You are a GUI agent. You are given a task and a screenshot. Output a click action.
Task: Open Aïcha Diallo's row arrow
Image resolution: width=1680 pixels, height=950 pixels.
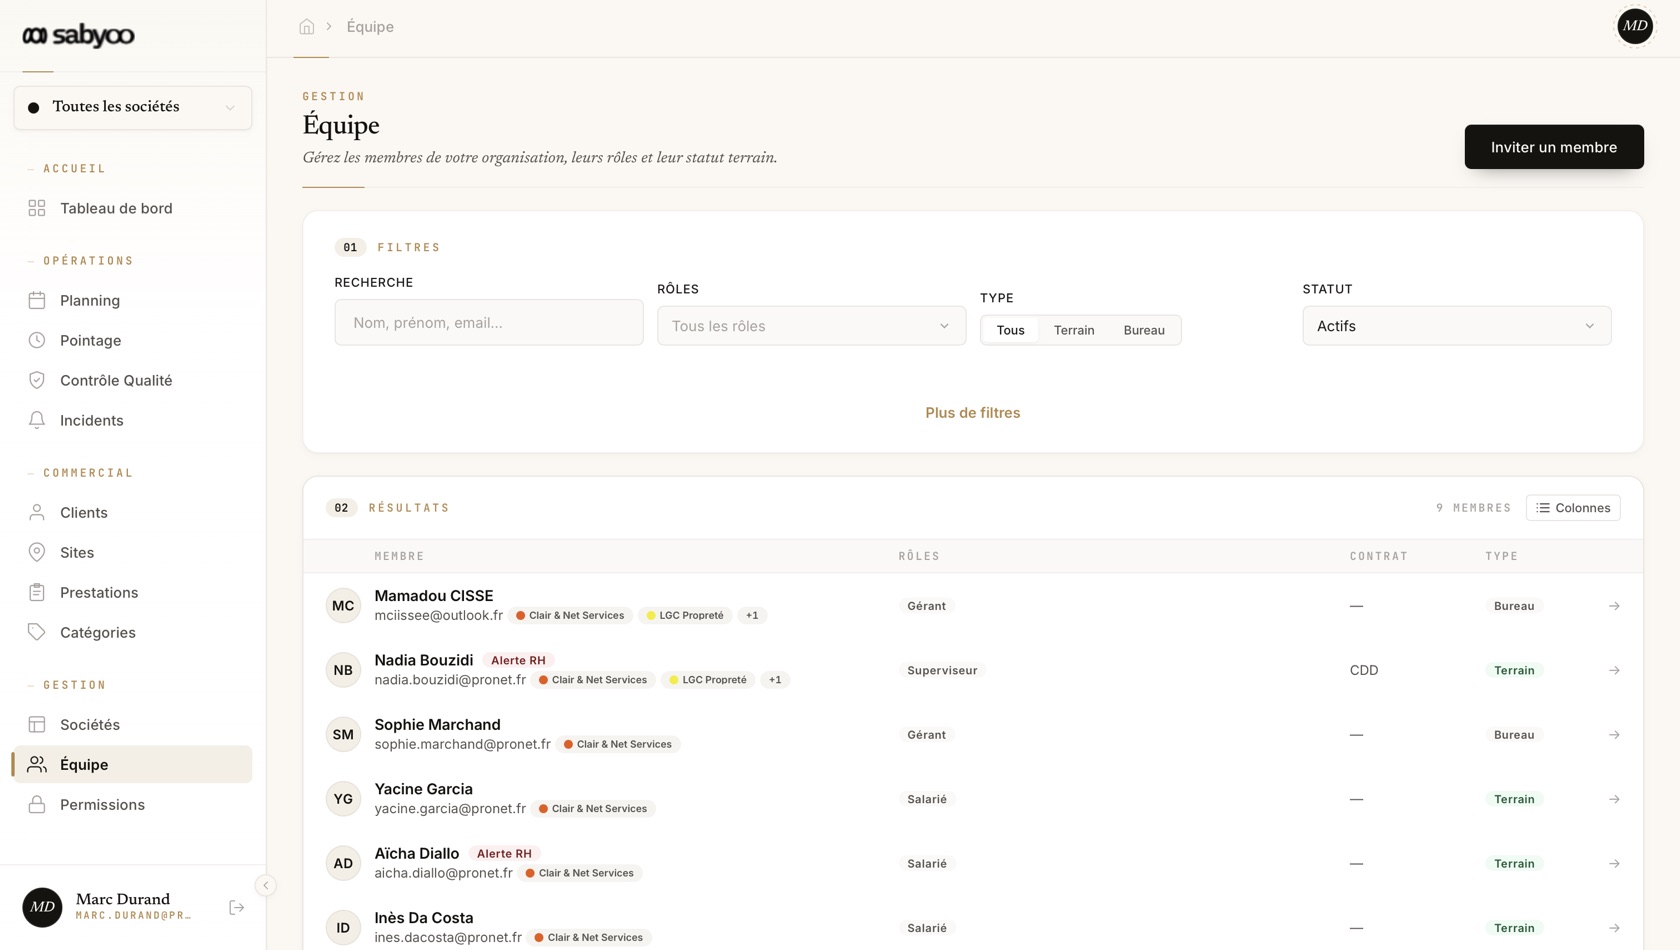click(x=1614, y=863)
